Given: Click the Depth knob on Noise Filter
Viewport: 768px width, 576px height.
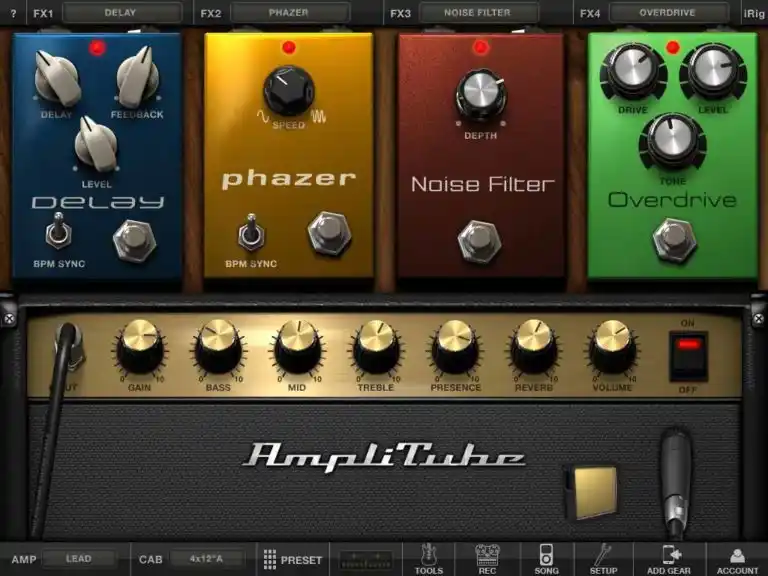Looking at the screenshot, I should (480, 96).
